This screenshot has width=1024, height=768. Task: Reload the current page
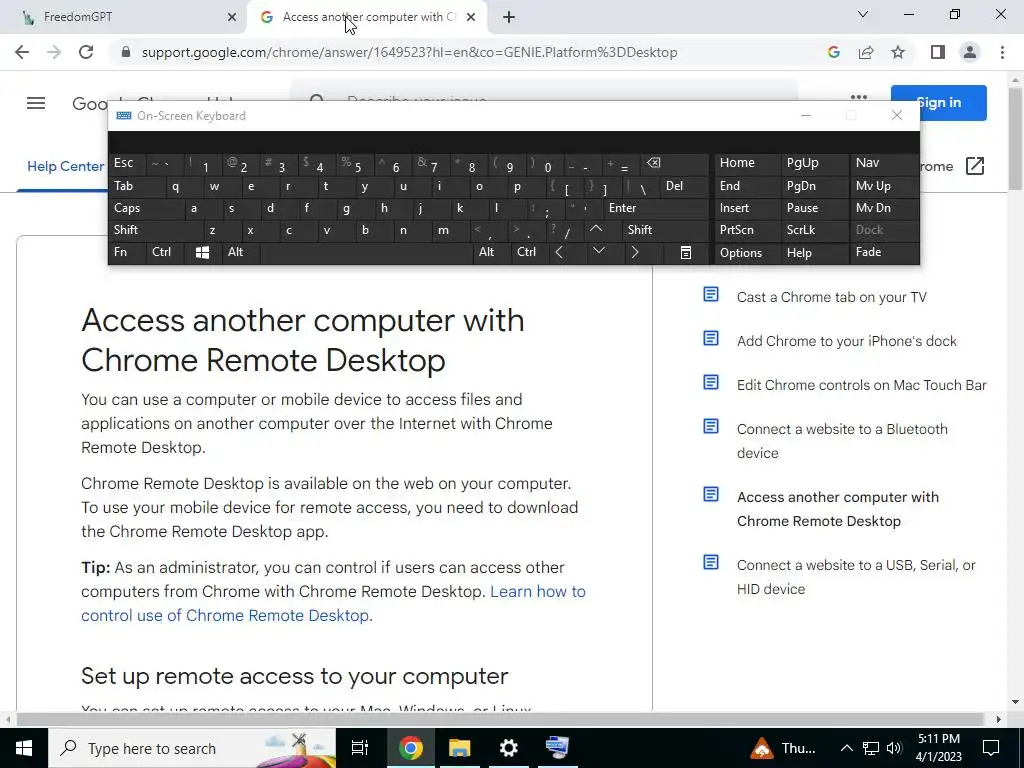pos(86,52)
